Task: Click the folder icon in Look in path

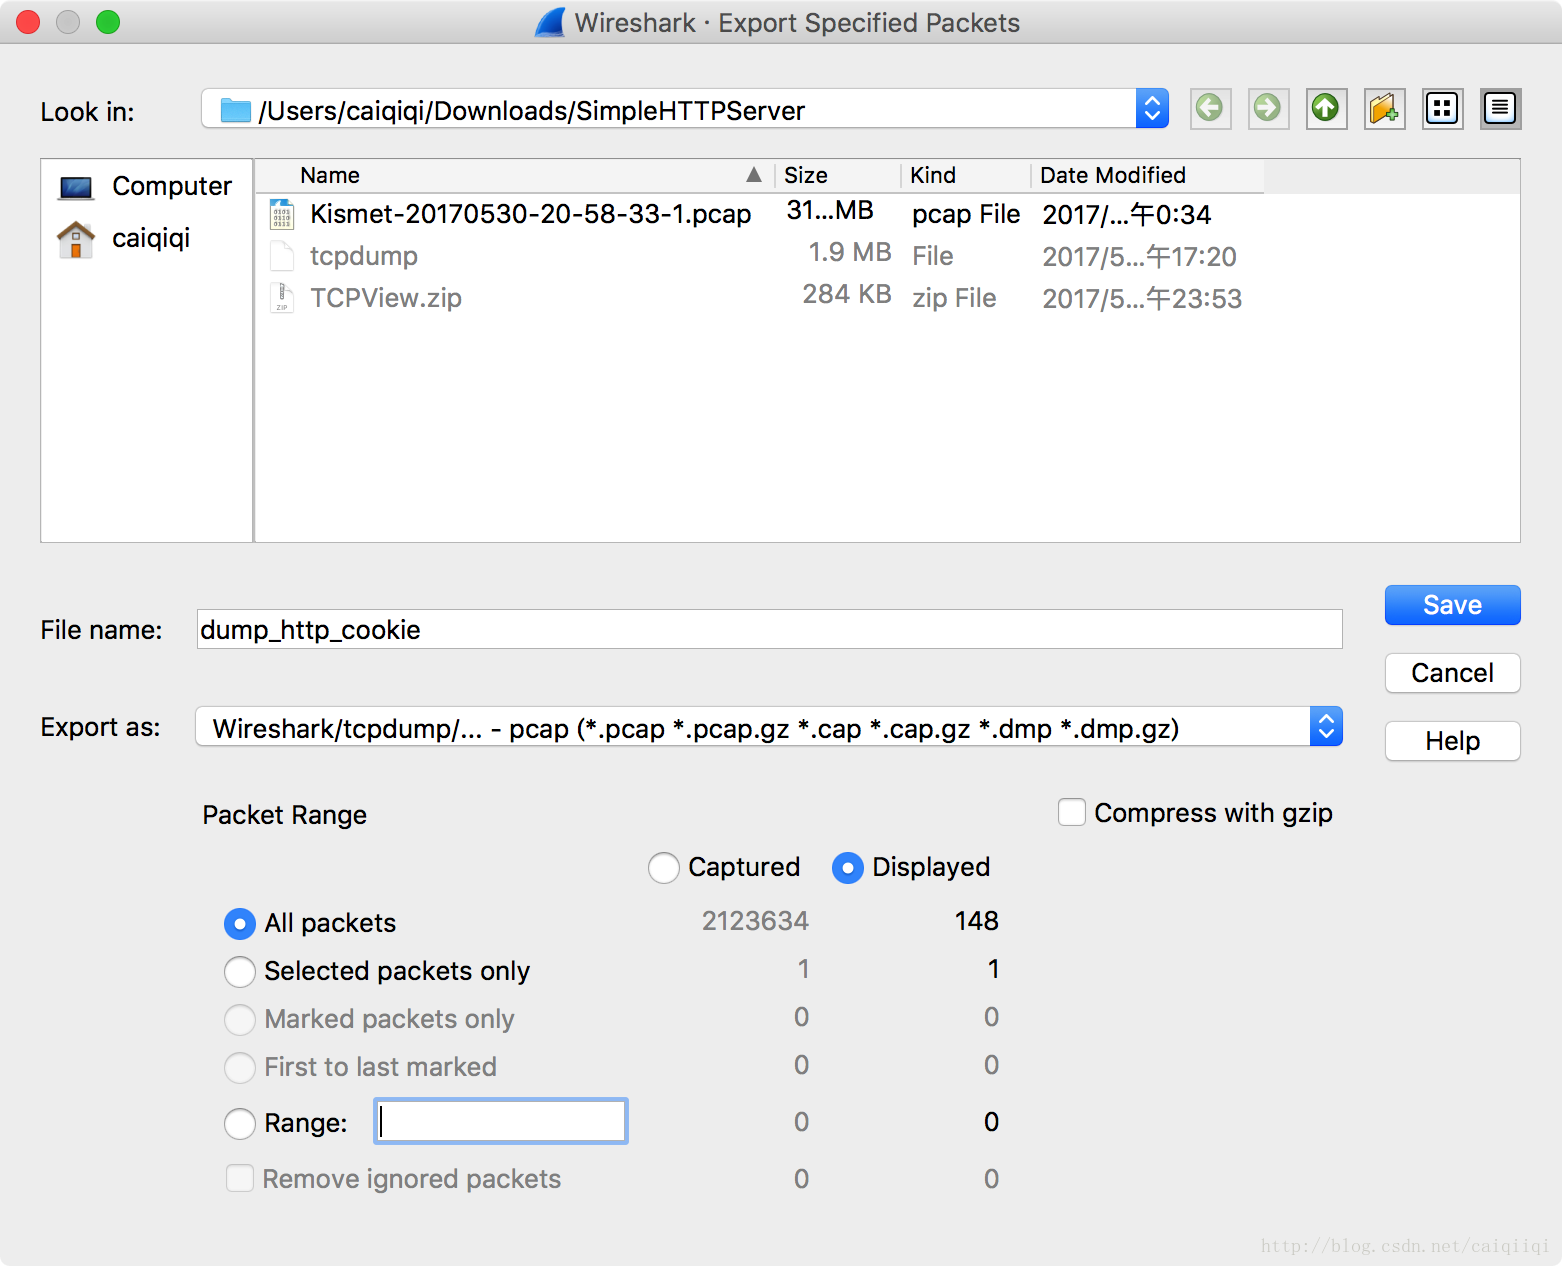Action: 236,110
